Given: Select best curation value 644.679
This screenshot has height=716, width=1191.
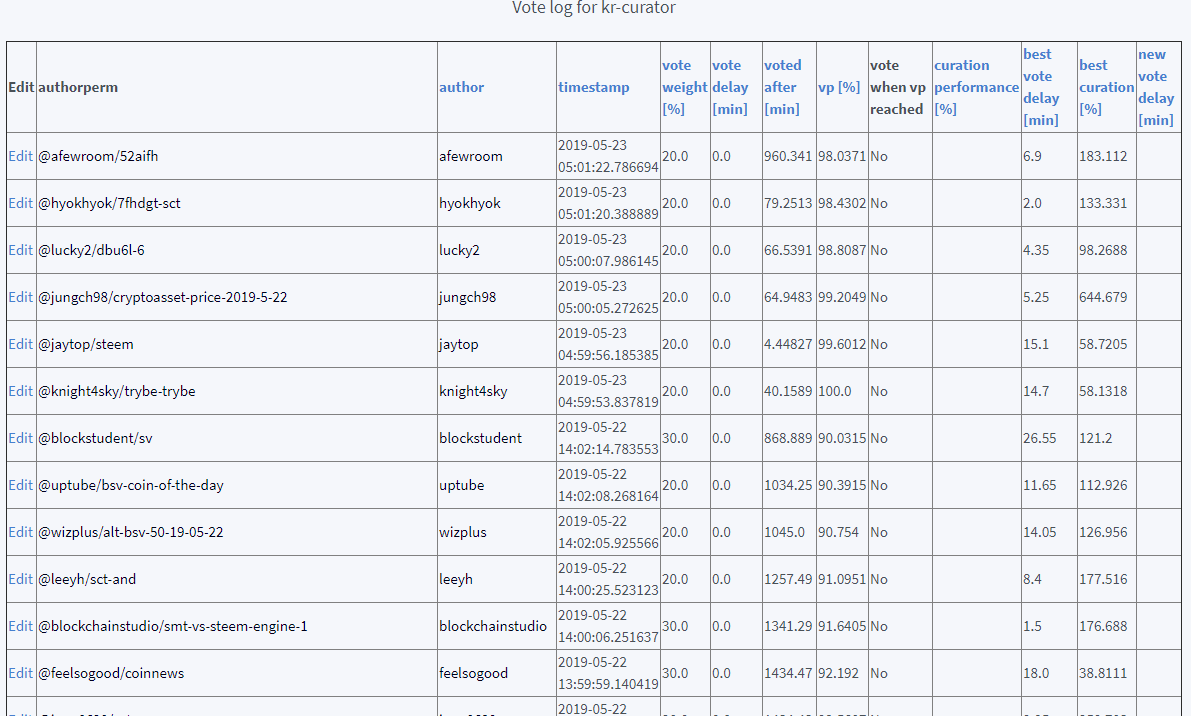Looking at the screenshot, I should (x=1103, y=298).
